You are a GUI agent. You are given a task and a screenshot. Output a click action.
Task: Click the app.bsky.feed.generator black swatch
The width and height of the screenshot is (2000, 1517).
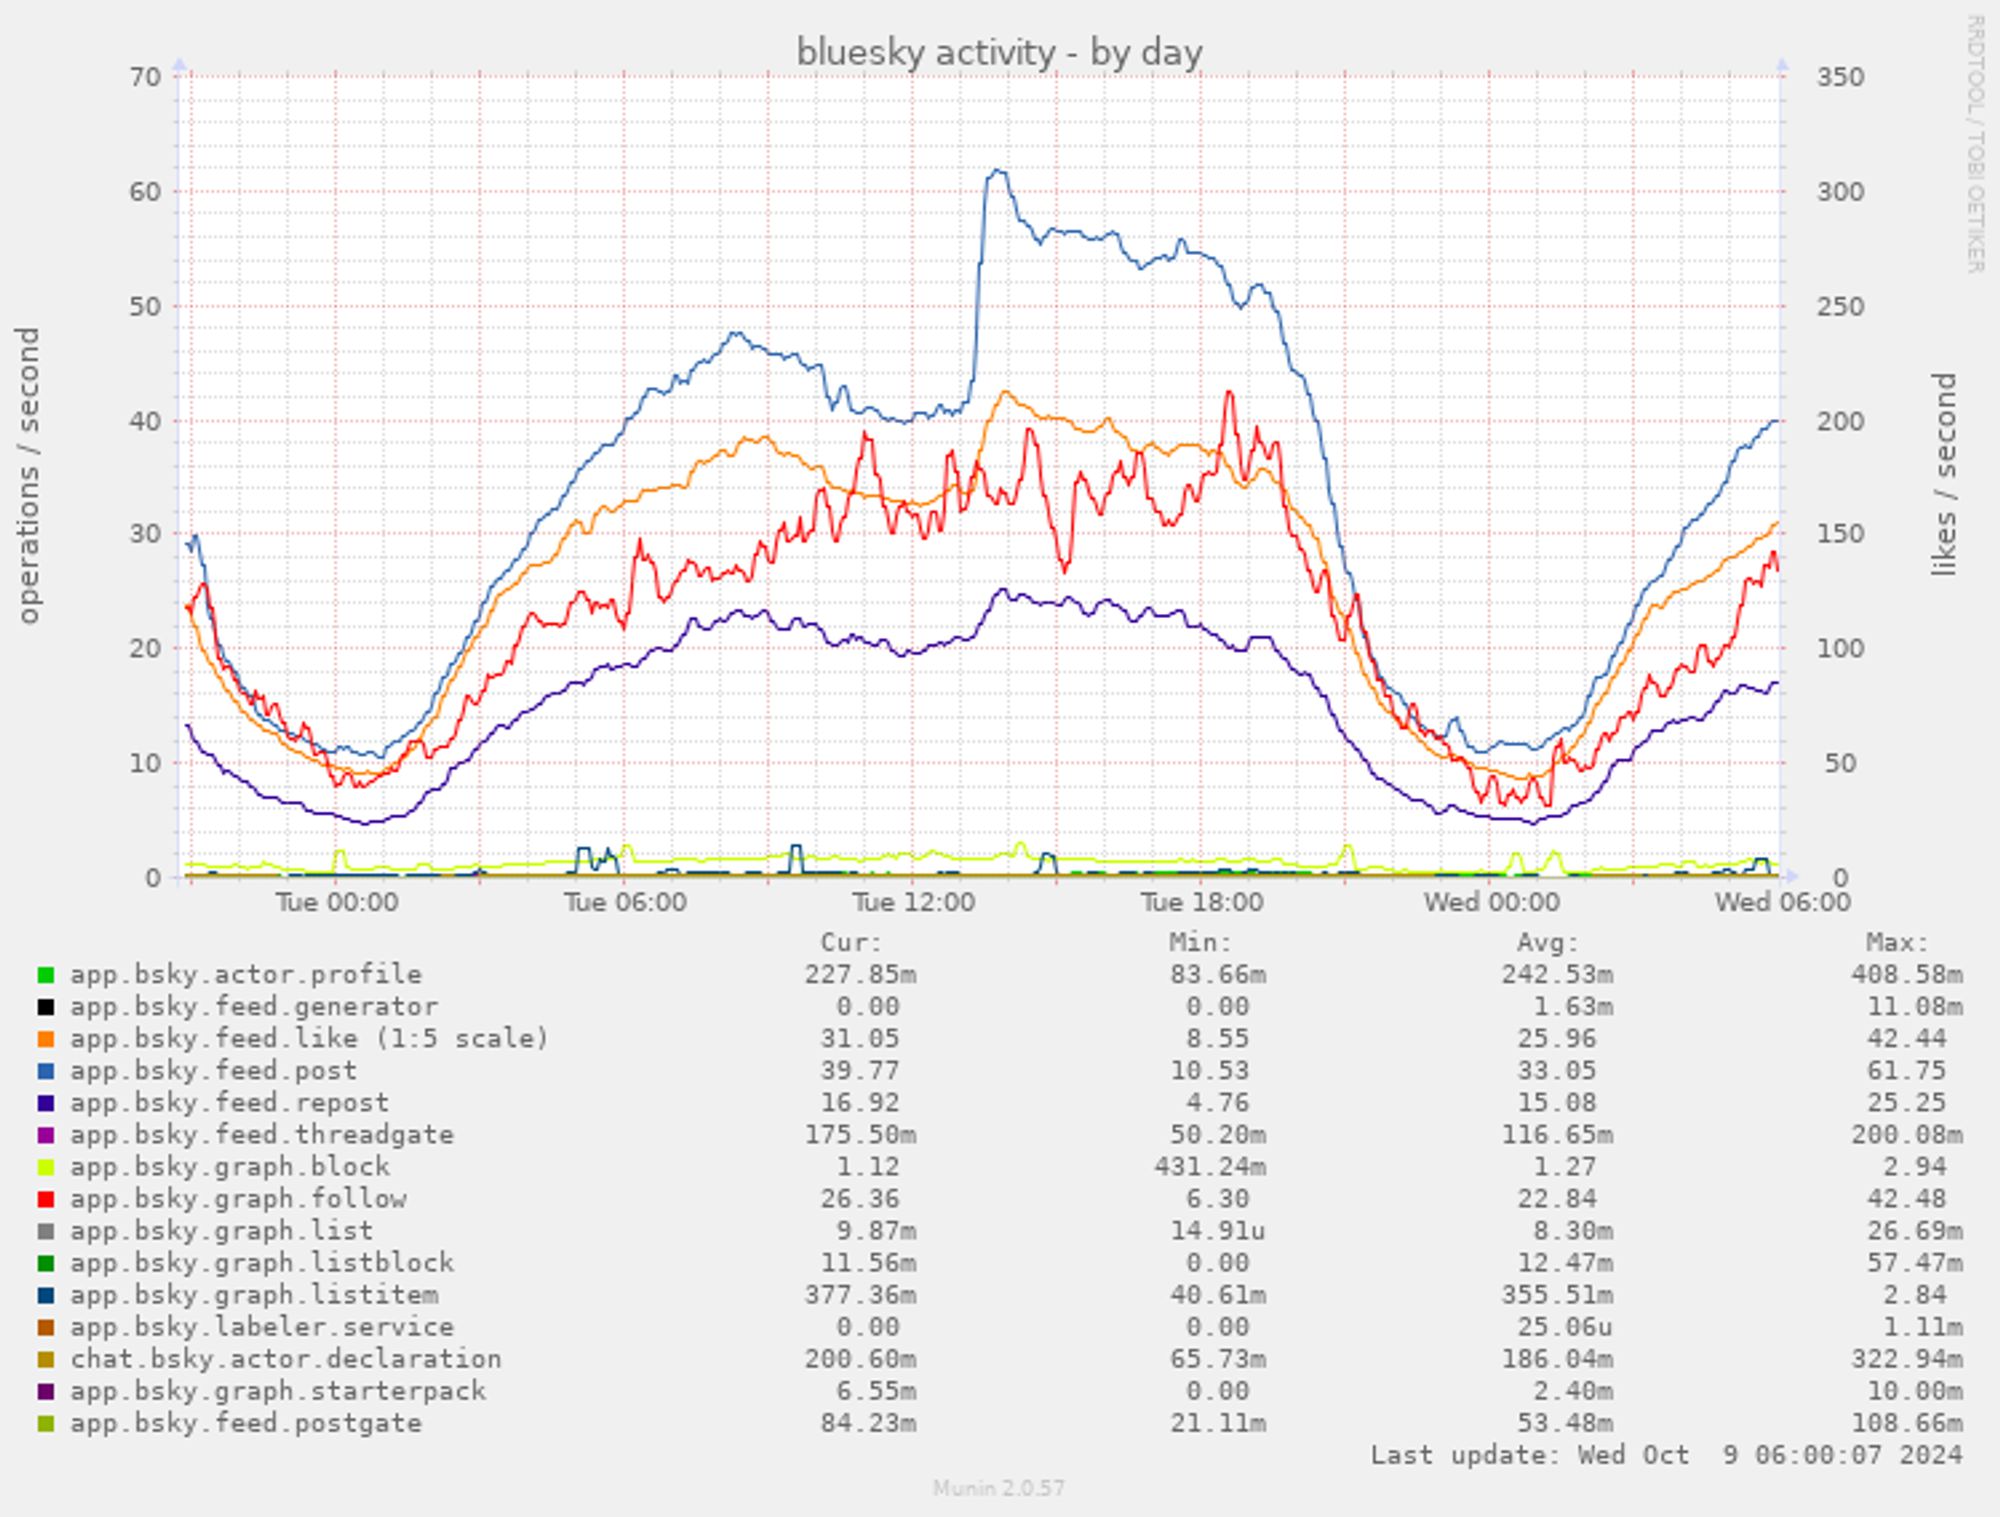point(46,1007)
